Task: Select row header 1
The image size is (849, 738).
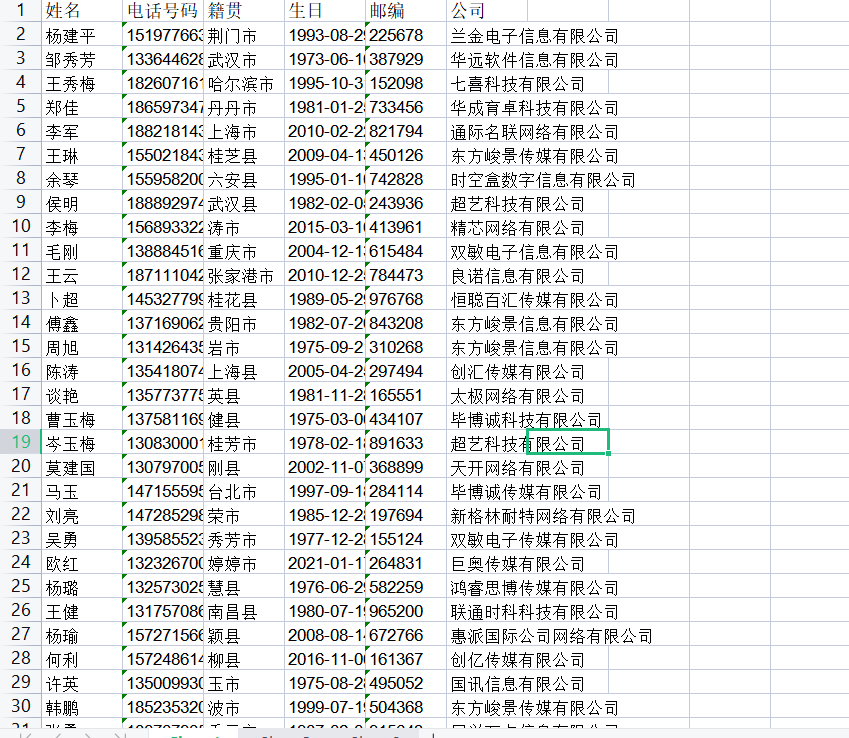Action: 20,10
